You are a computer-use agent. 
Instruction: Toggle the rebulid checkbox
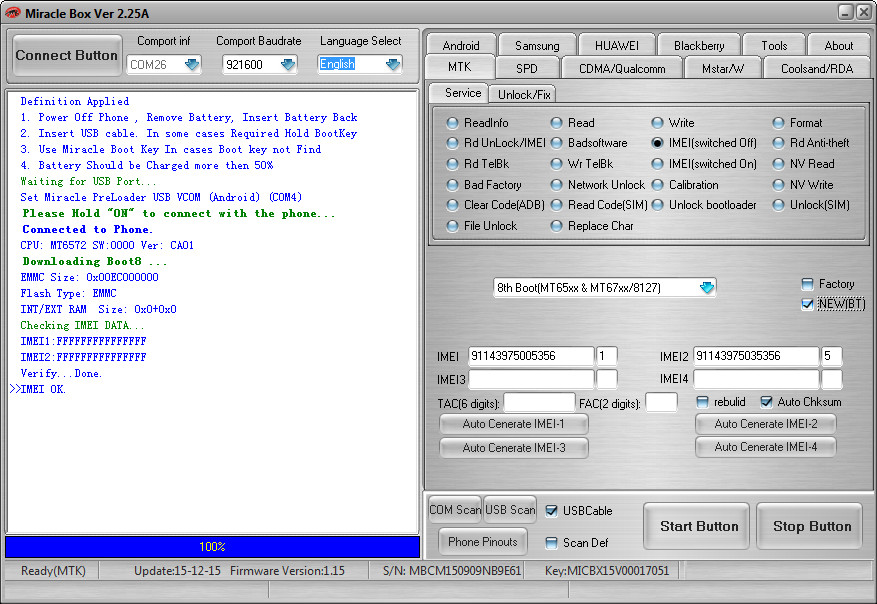coord(702,402)
